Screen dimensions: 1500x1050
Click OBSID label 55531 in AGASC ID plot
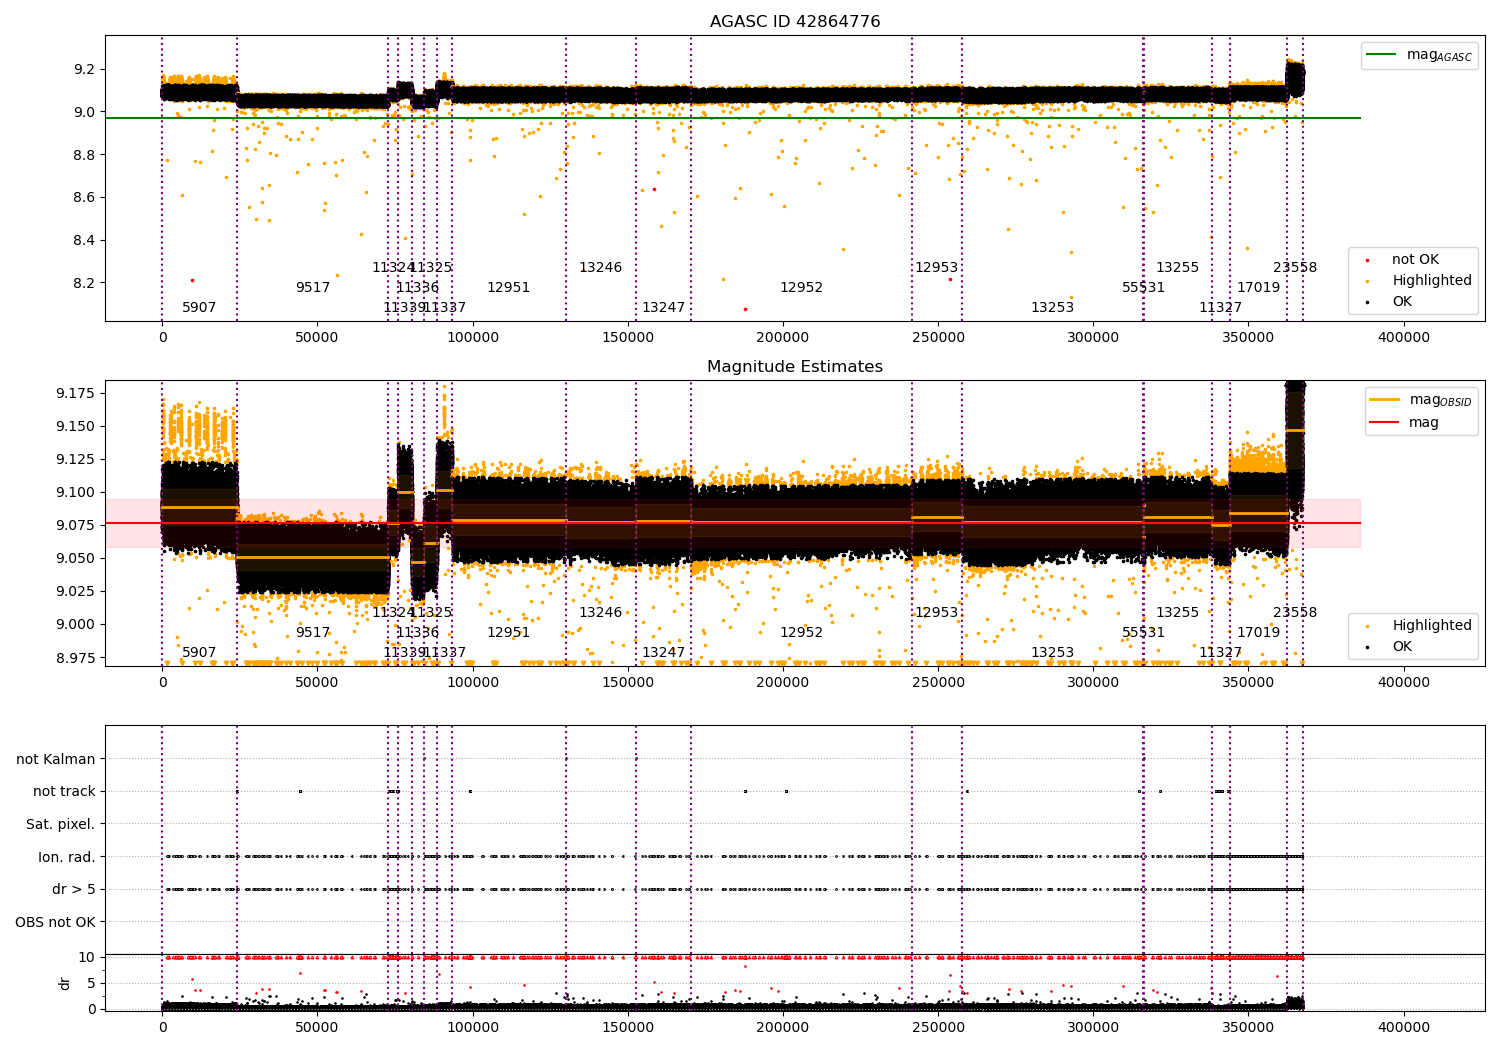coord(1144,287)
